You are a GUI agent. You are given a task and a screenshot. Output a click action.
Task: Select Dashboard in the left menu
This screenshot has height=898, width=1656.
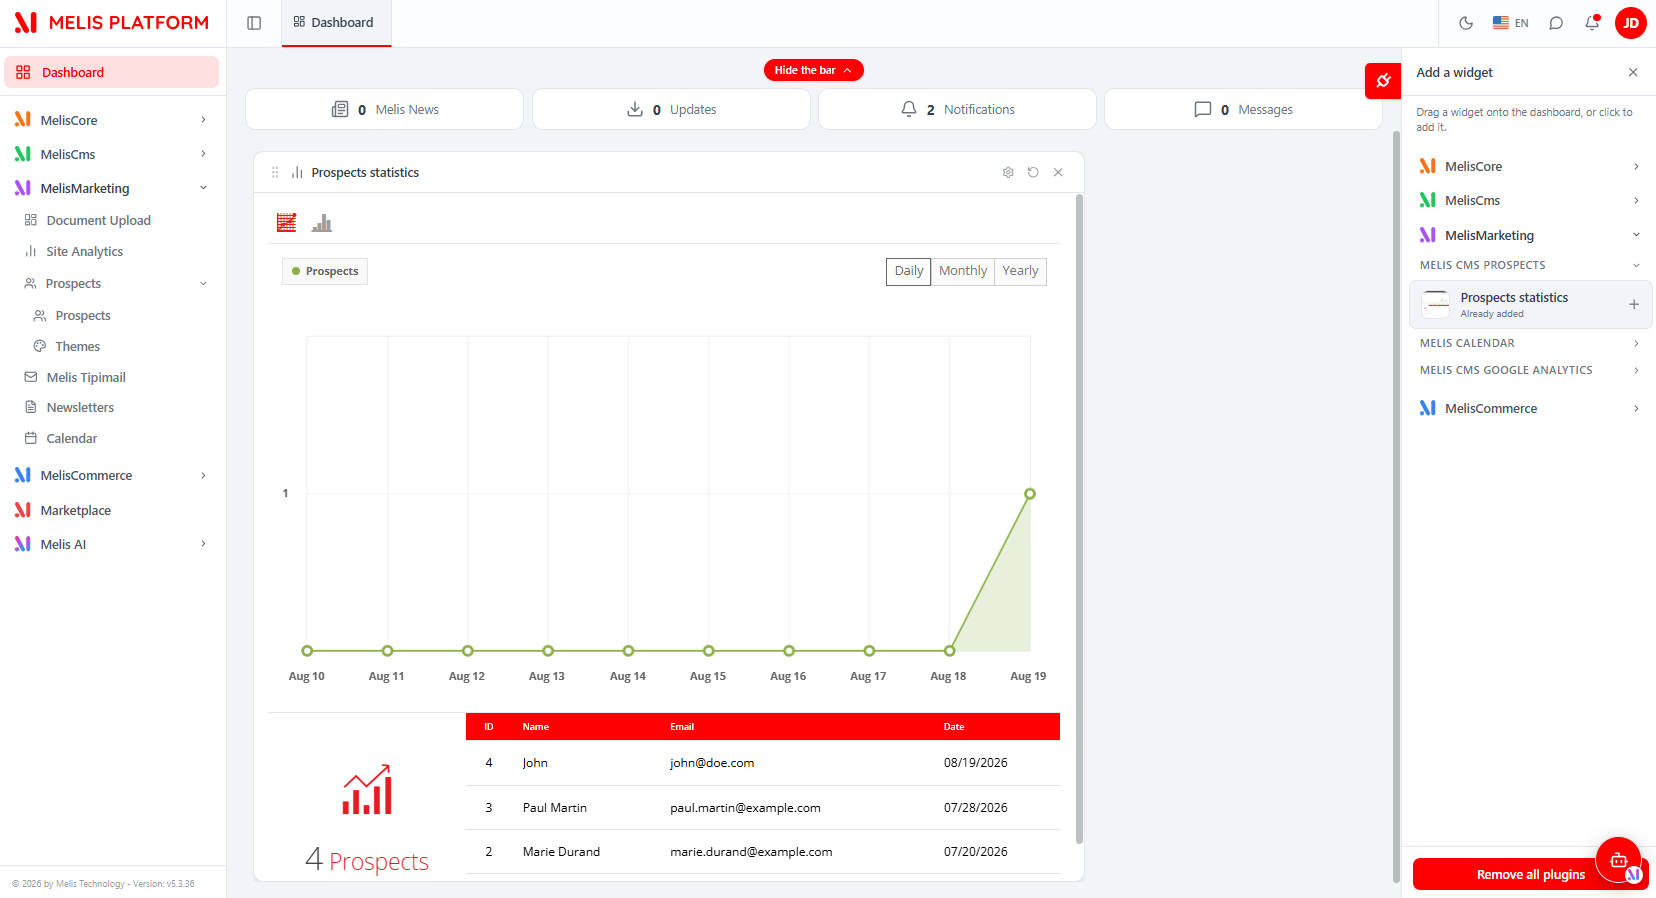click(x=112, y=72)
